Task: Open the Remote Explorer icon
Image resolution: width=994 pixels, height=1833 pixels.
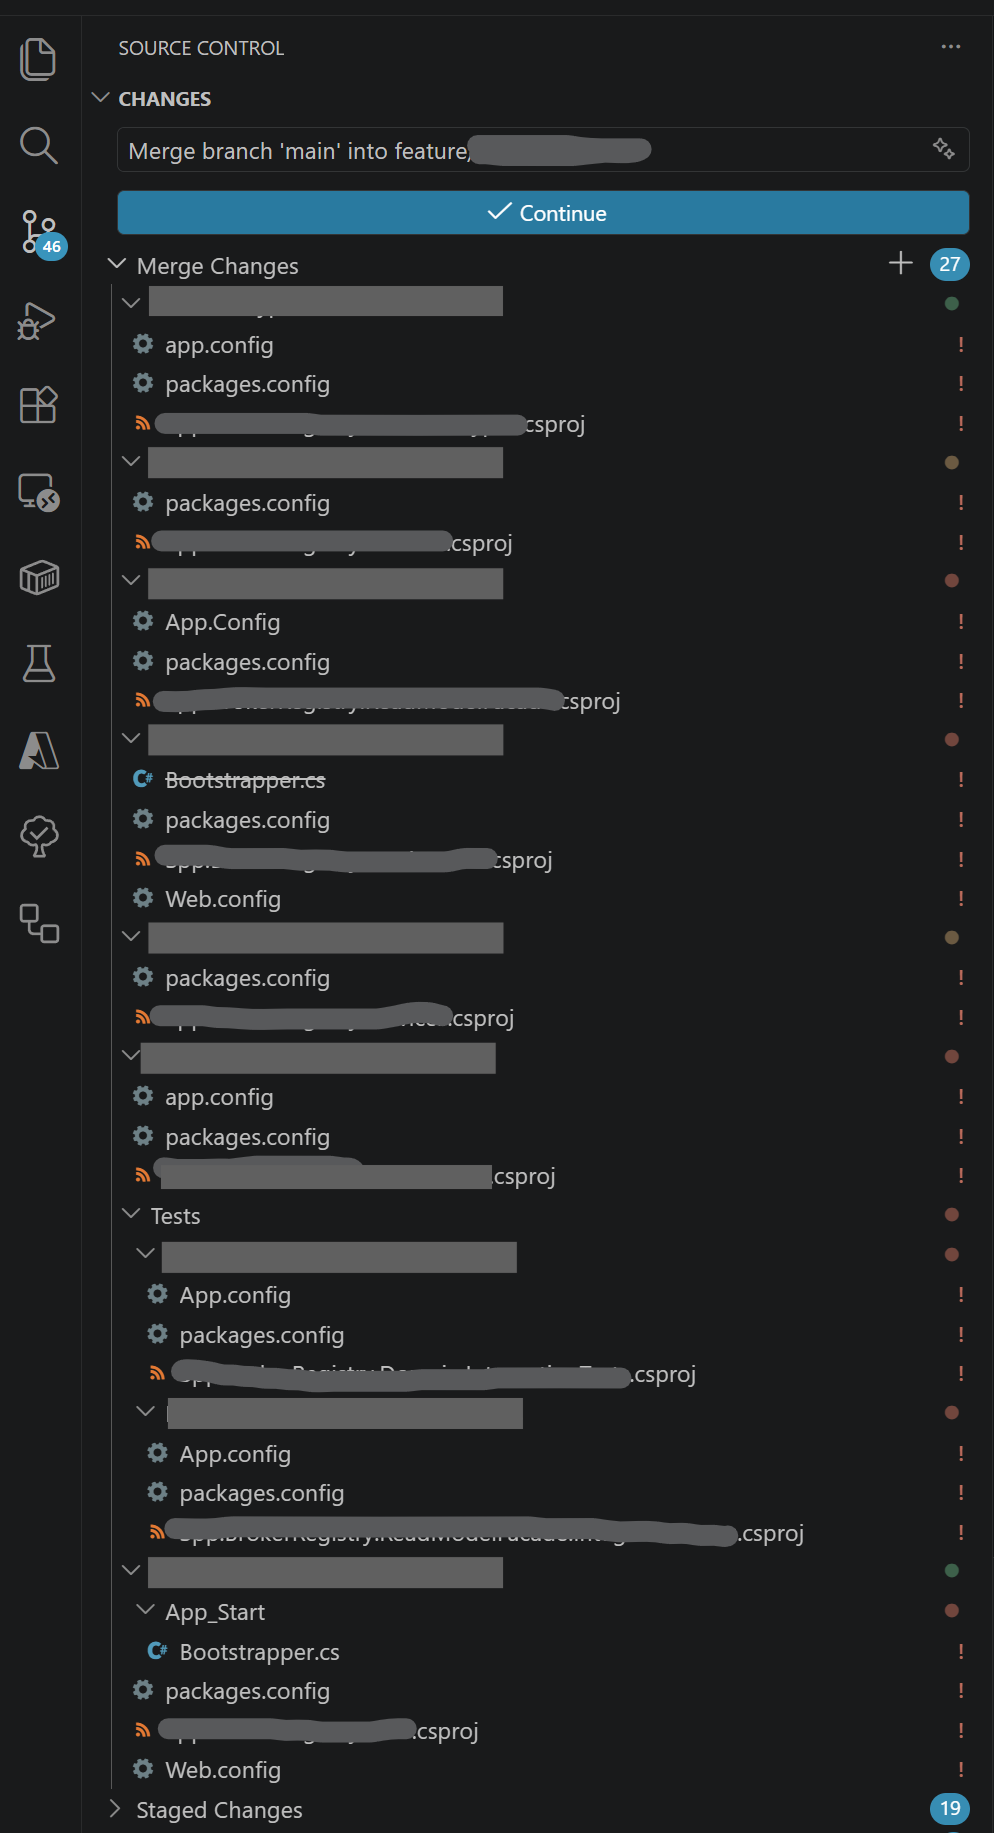Action: [38, 492]
